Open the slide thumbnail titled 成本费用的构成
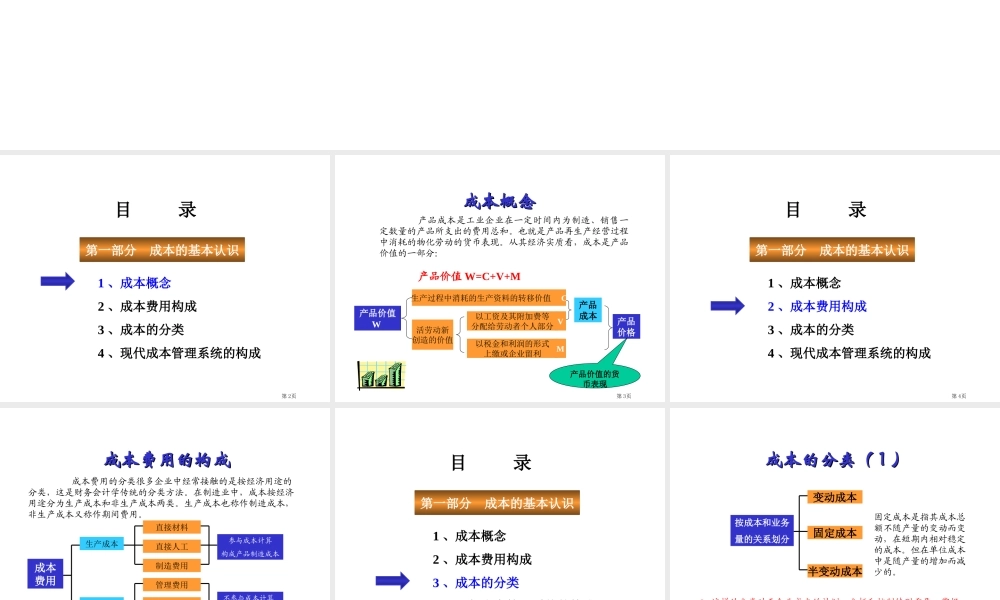 point(165,504)
